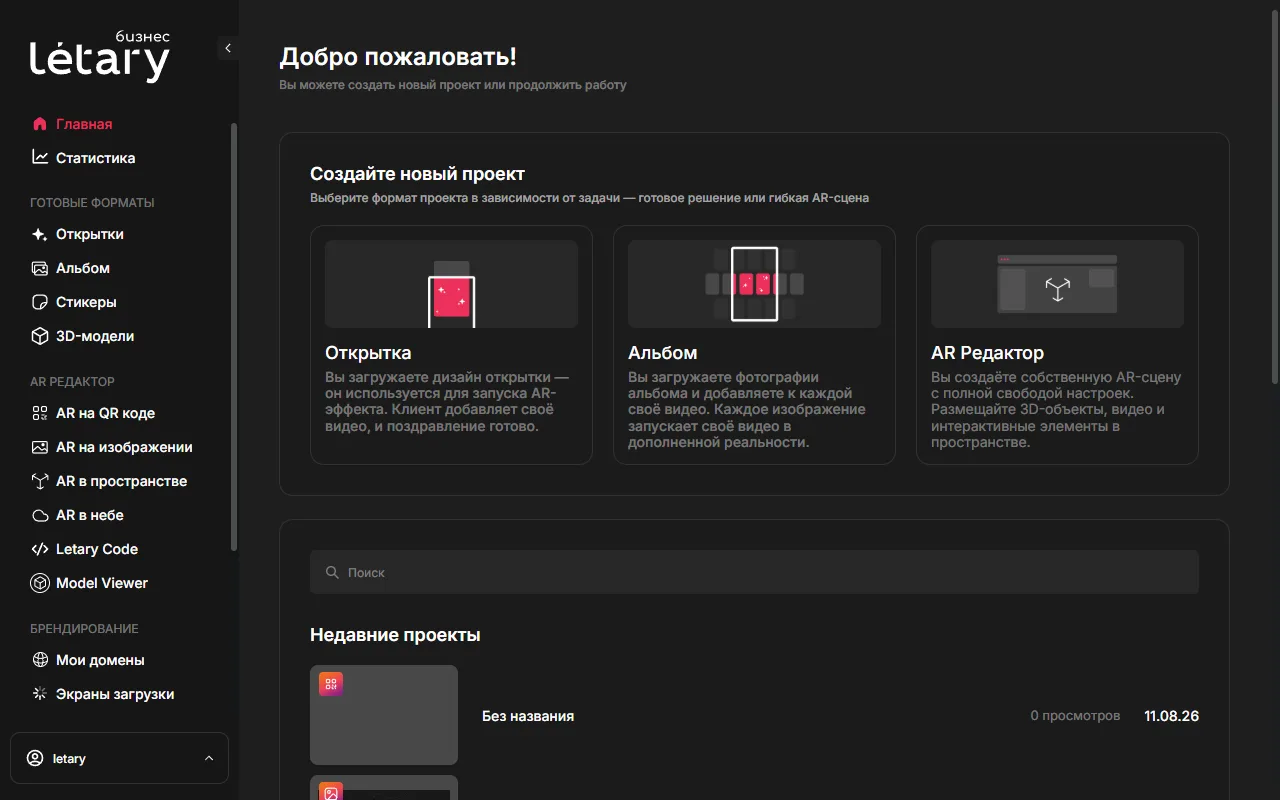Click the spinner icon beside Экраны загрузки
1280x800 pixels.
pos(40,694)
